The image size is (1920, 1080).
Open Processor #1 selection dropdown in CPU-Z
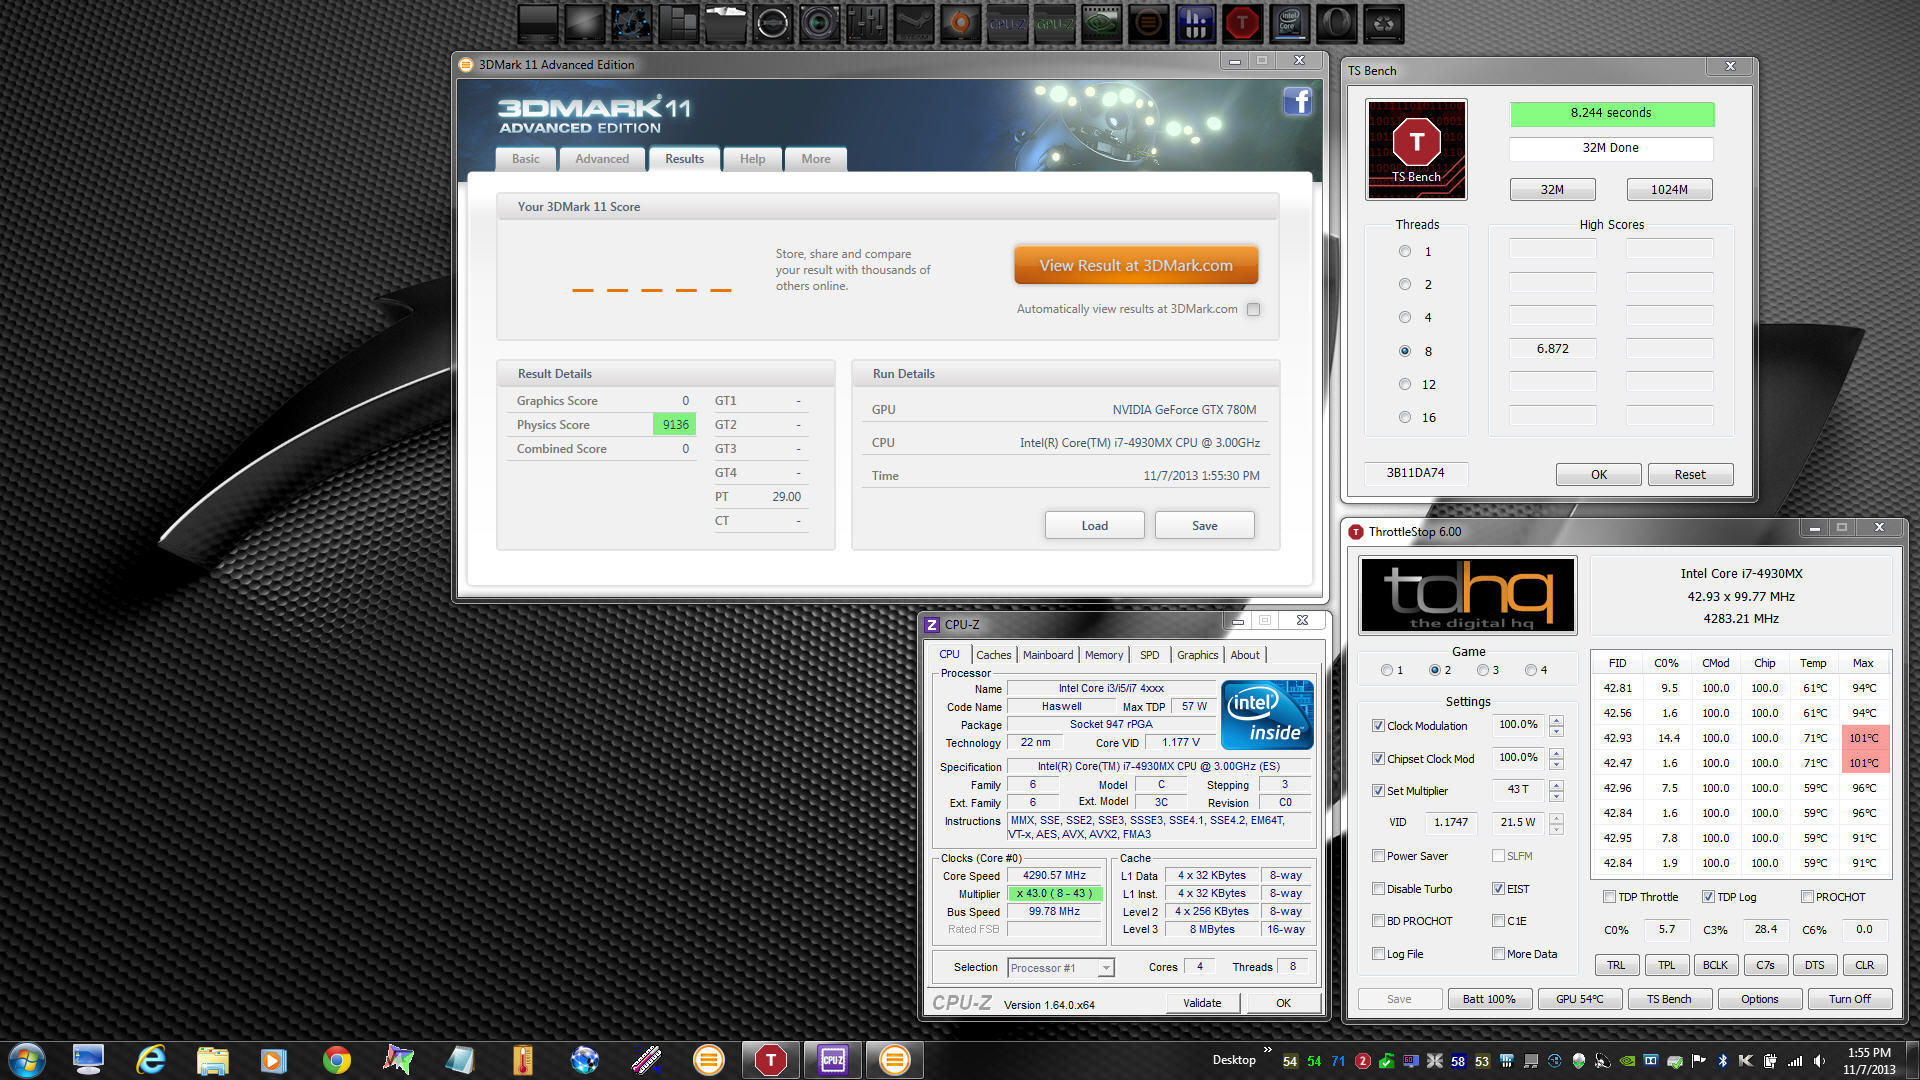[x=1061, y=968]
